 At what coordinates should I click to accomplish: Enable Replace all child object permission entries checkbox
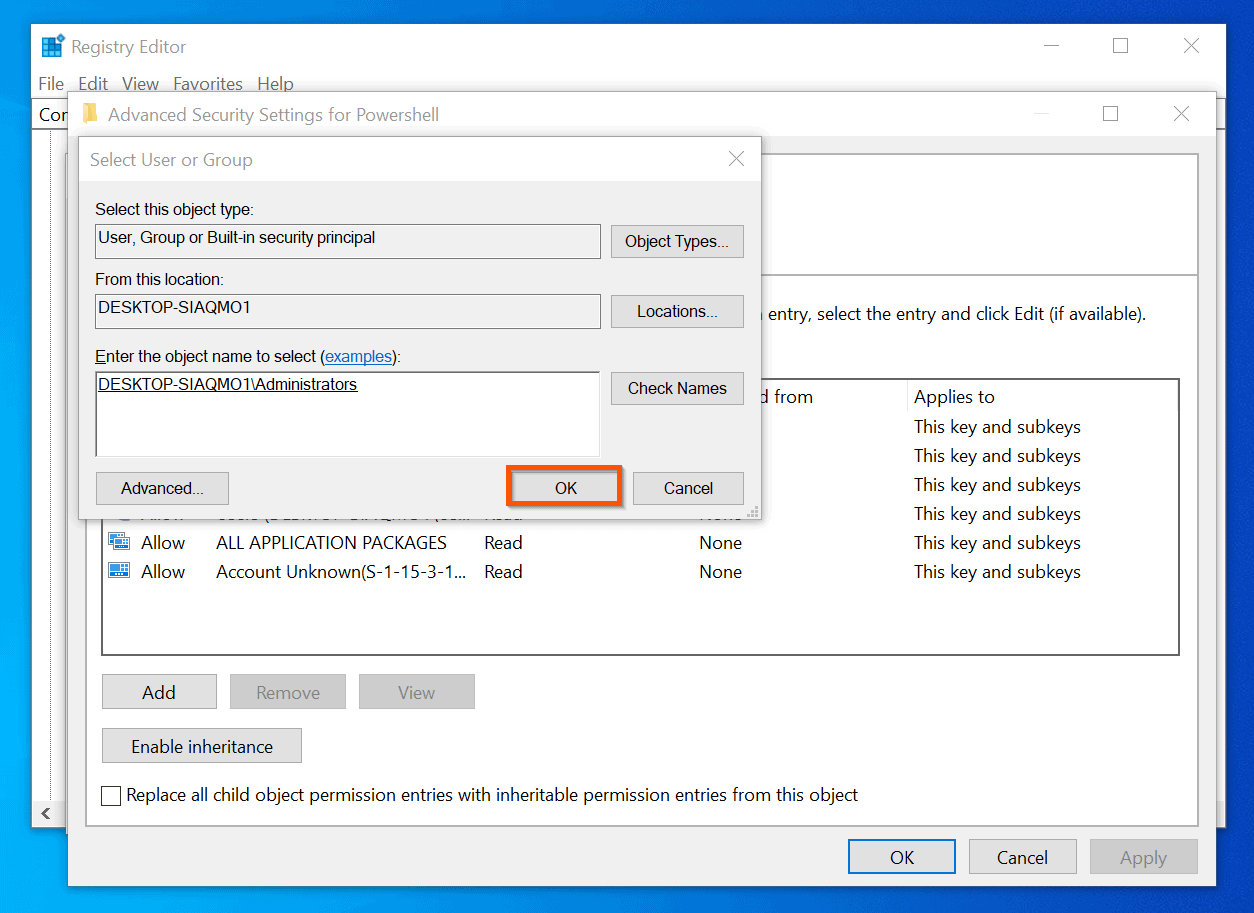pyautogui.click(x=112, y=796)
